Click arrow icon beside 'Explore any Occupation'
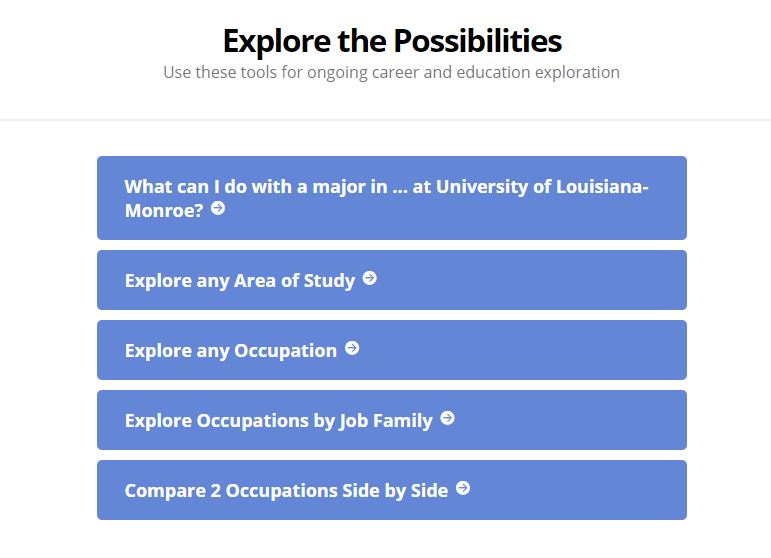771x558 pixels. [352, 348]
